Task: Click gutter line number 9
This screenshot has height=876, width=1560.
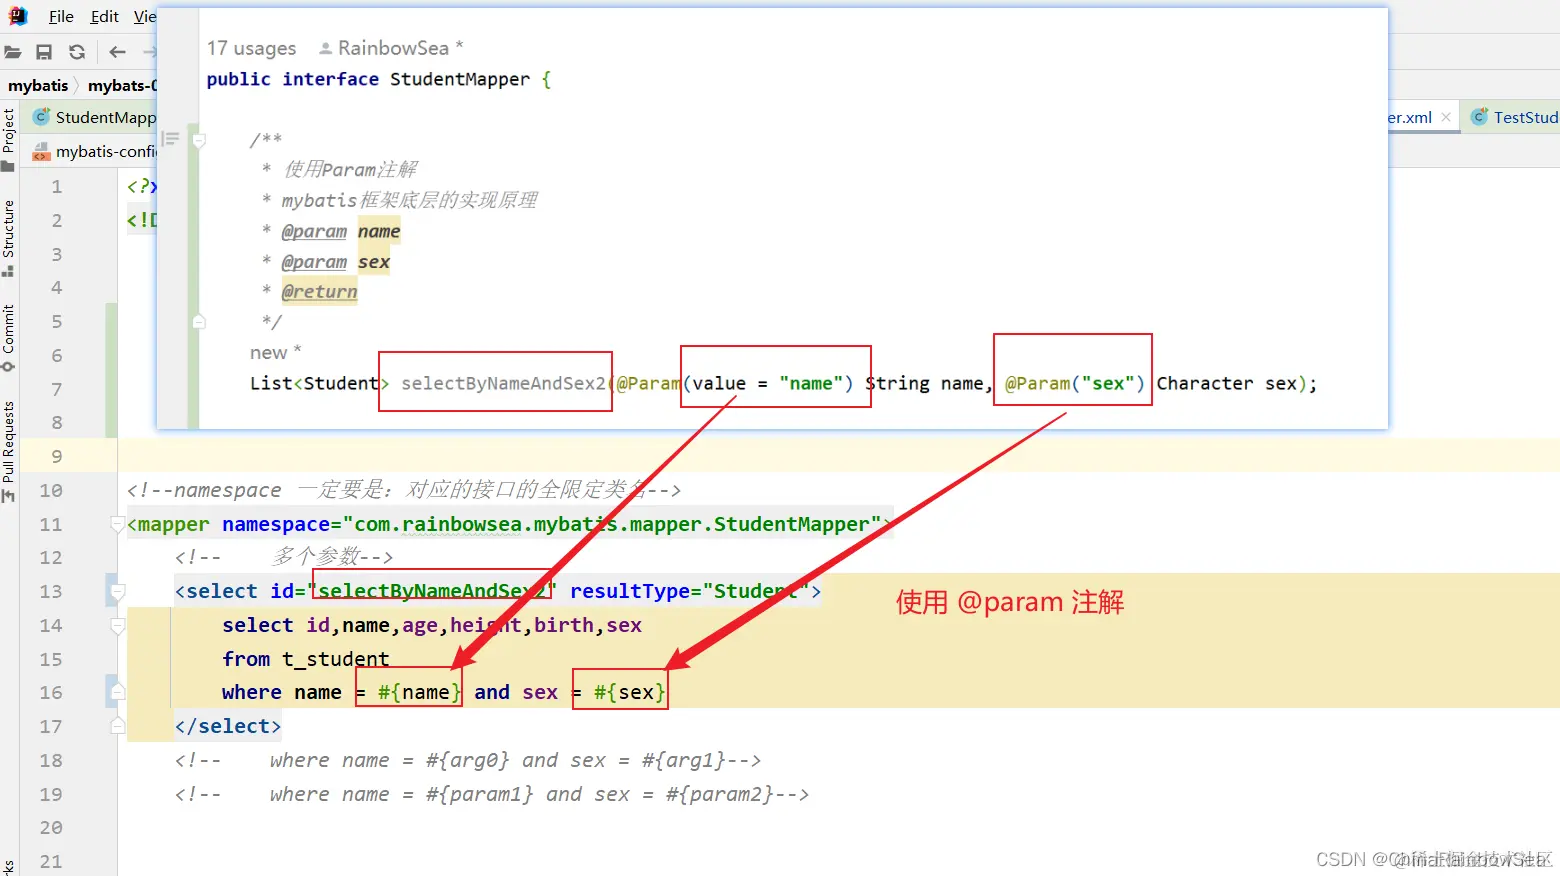Action: pos(57,456)
